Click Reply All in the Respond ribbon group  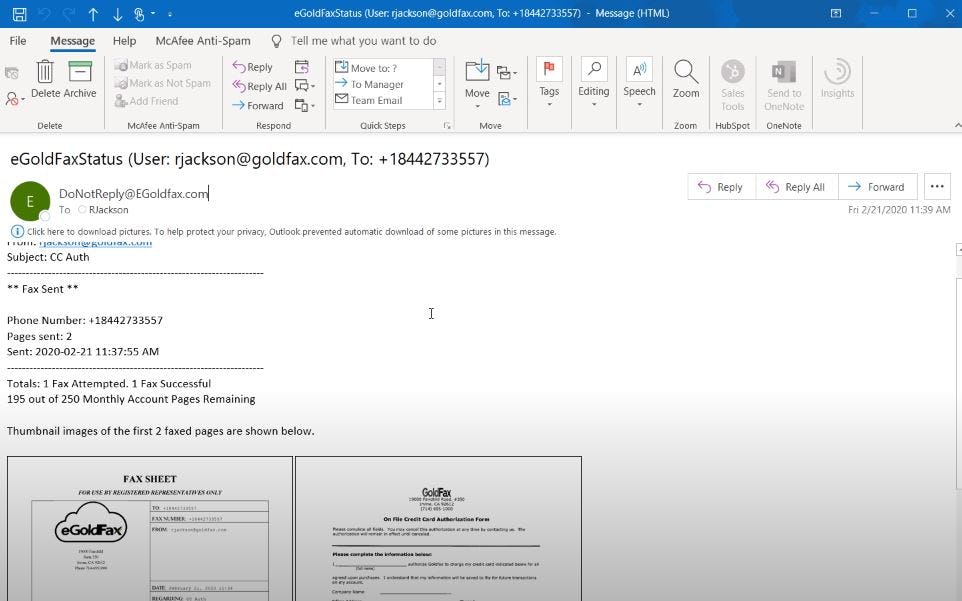pos(260,86)
